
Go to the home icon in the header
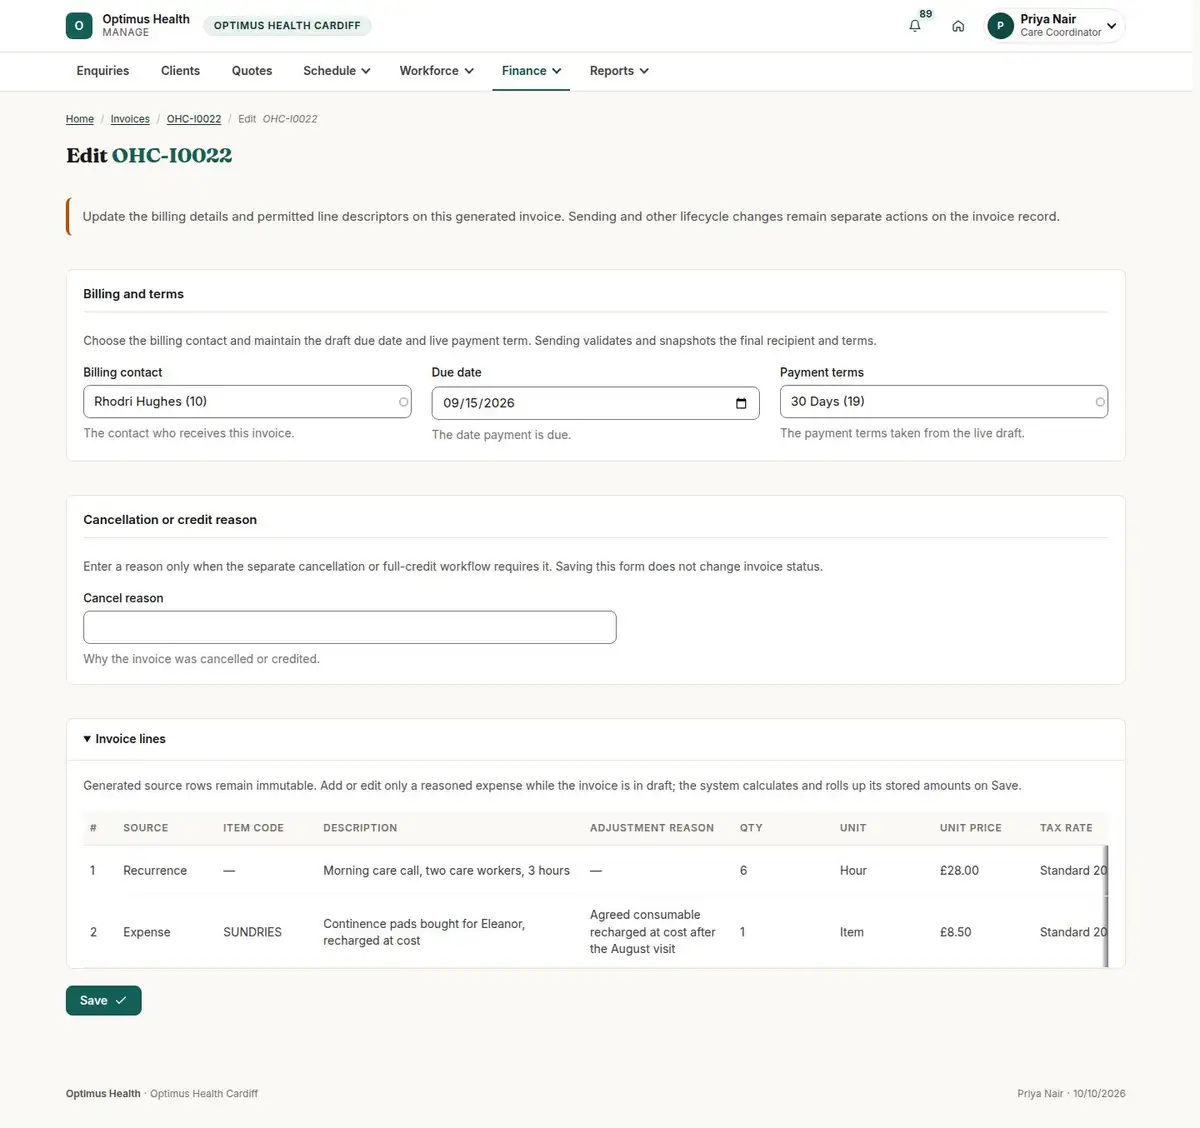(958, 26)
